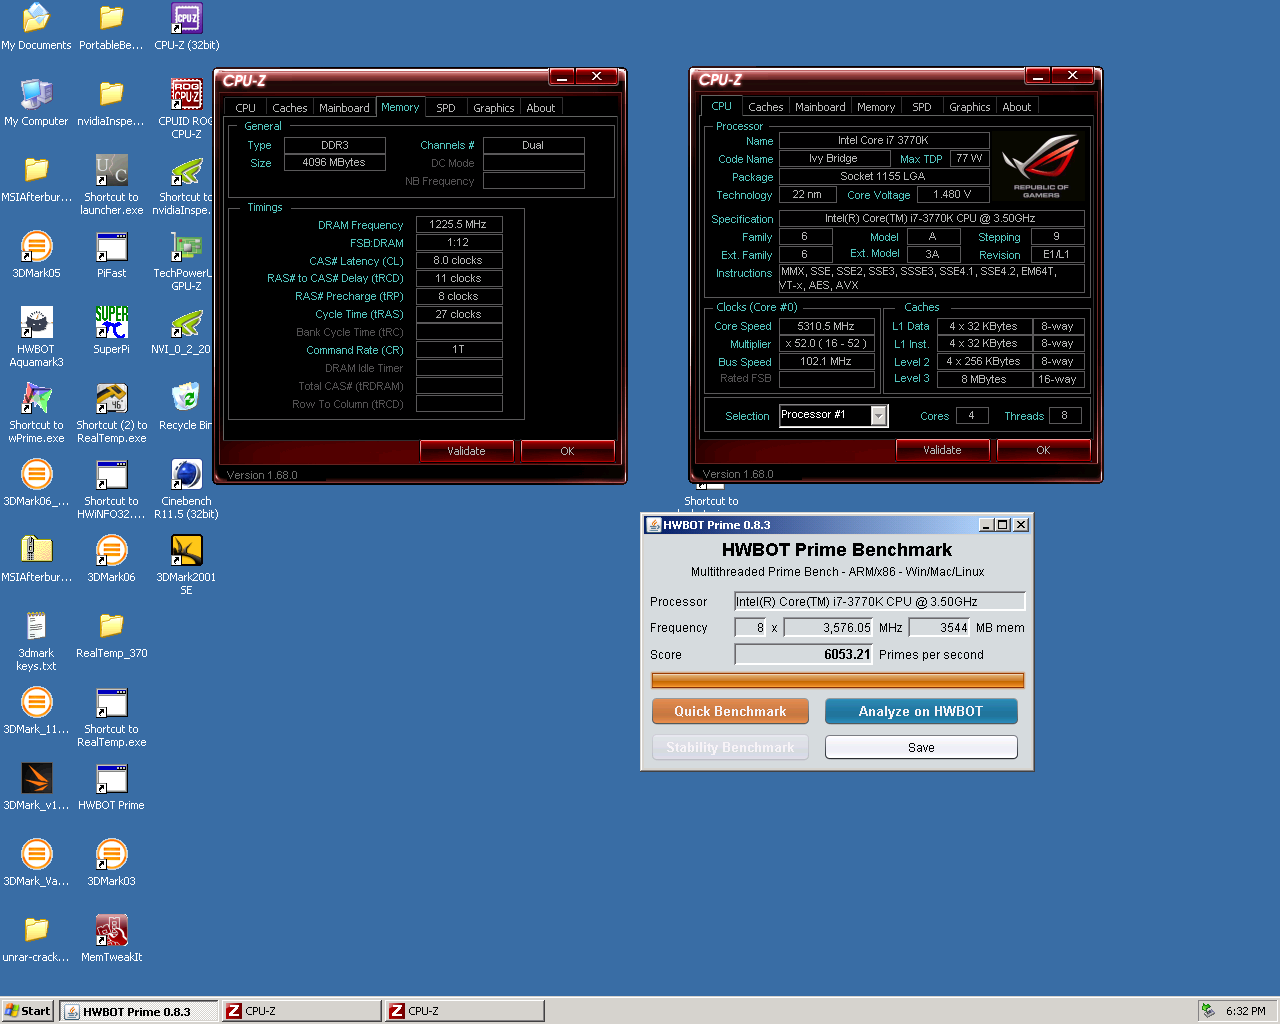The width and height of the screenshot is (1280, 1024).
Task: Open the PortableBe... folder icon
Action: (111, 27)
